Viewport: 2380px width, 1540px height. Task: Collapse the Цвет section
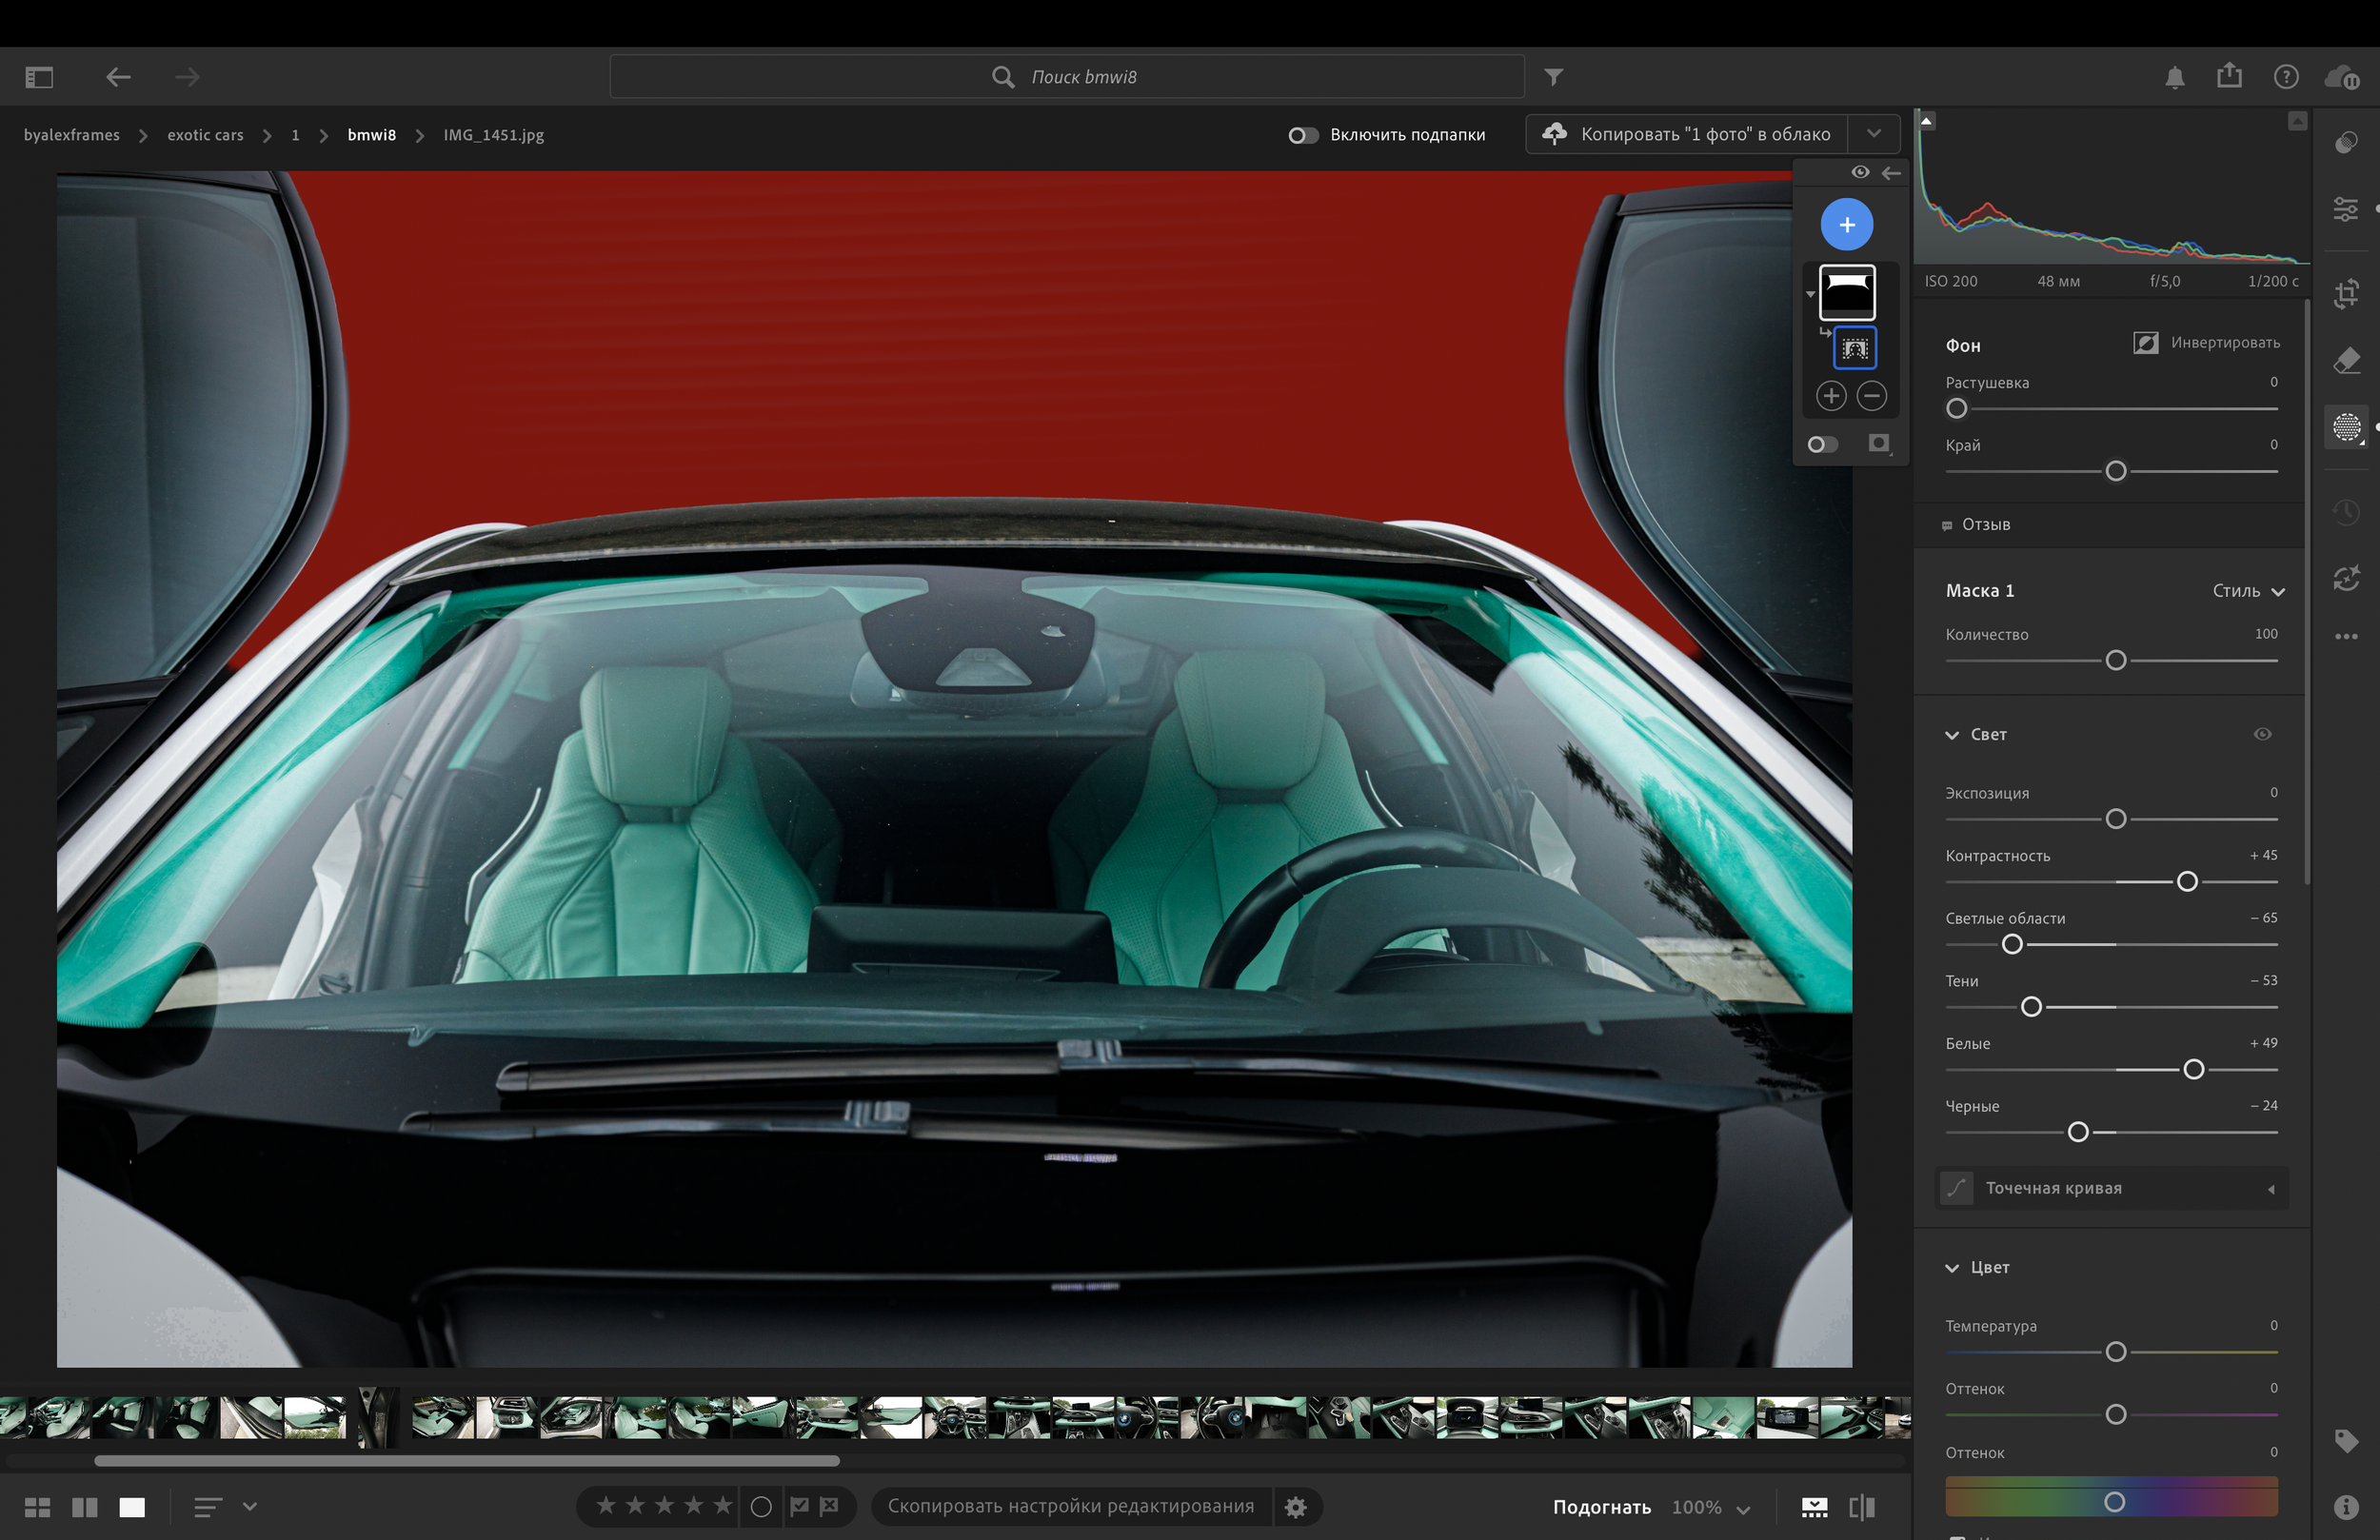pyautogui.click(x=1951, y=1268)
